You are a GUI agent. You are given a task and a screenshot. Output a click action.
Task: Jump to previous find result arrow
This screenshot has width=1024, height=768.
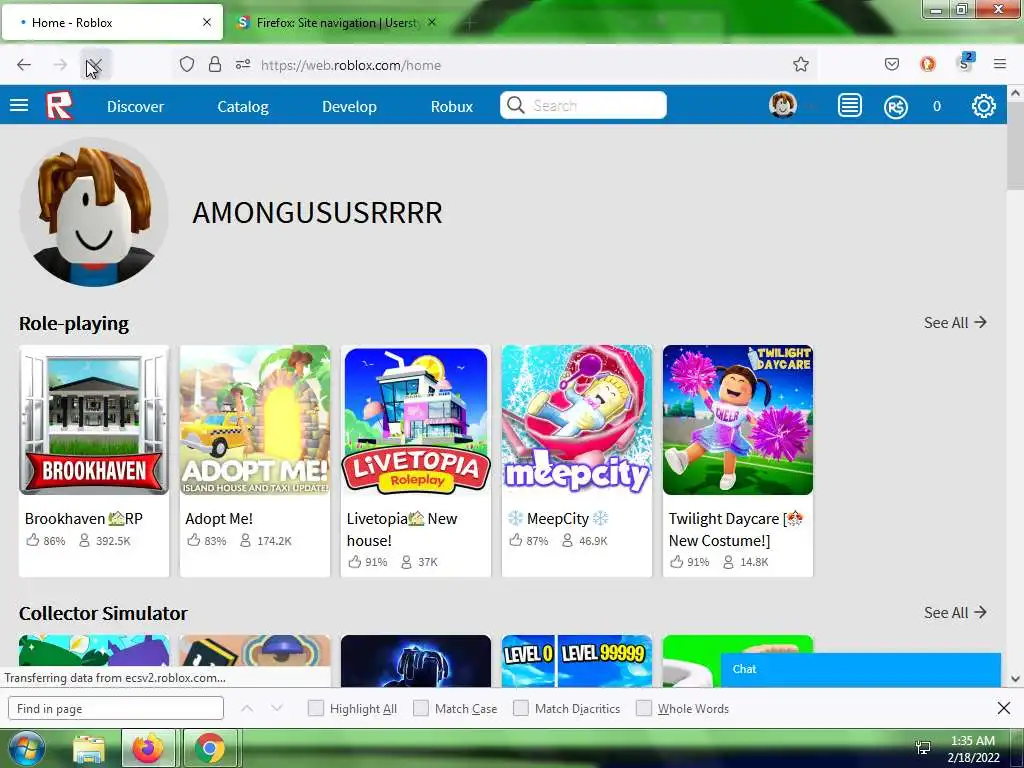[x=247, y=708]
